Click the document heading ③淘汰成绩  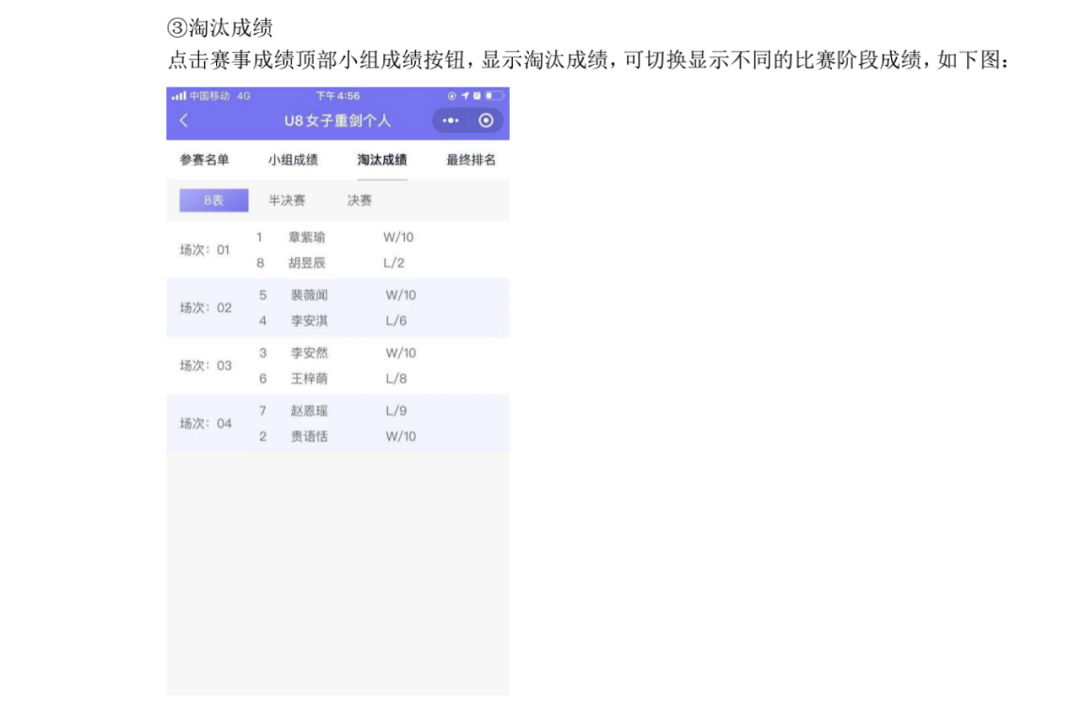[220, 28]
